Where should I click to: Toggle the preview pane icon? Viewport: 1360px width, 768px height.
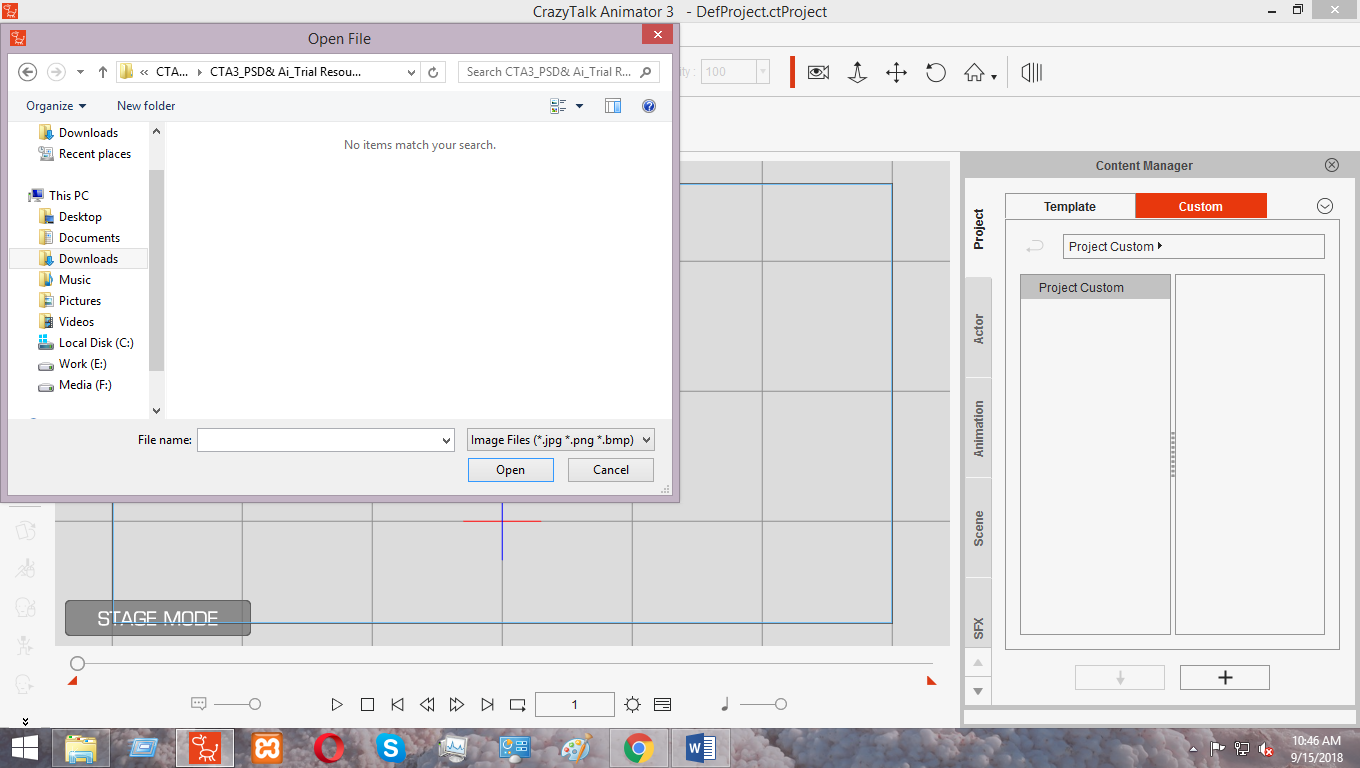pyautogui.click(x=613, y=106)
